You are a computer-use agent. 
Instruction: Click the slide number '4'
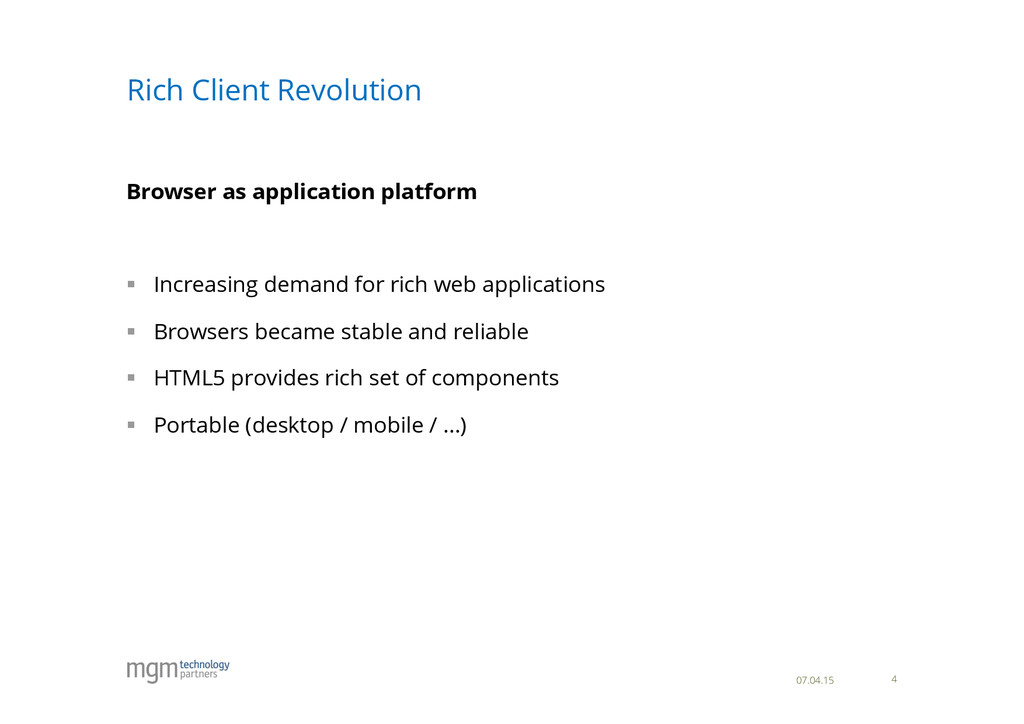pos(894,679)
